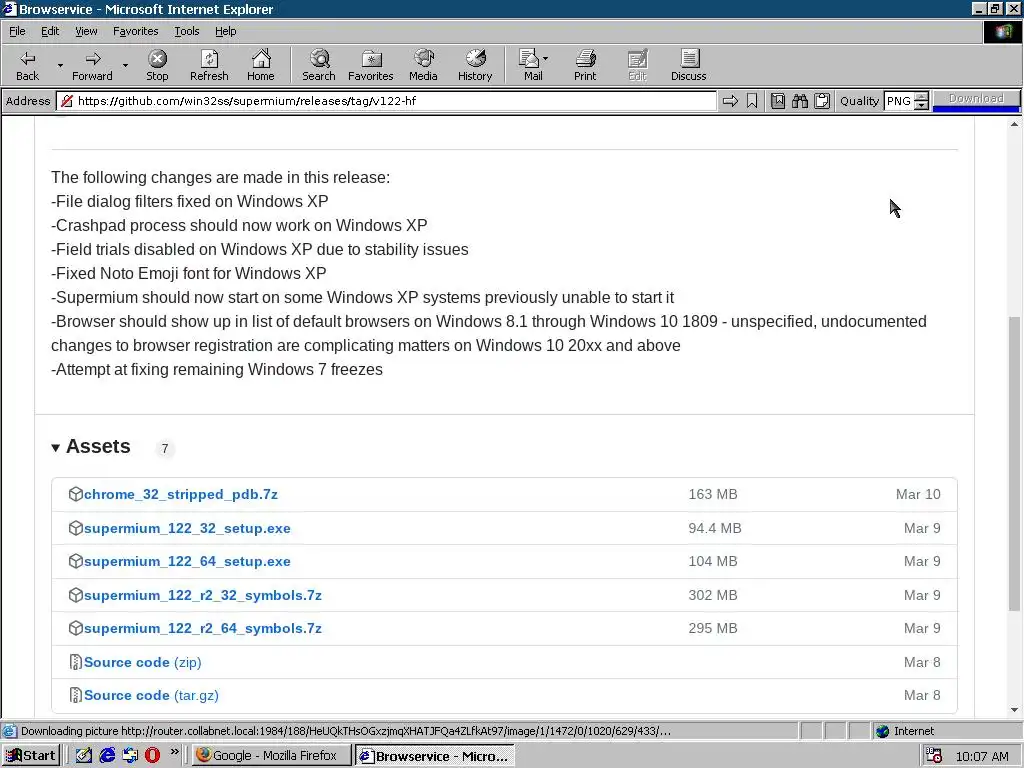Click the Browservice taskbar button

434,756
